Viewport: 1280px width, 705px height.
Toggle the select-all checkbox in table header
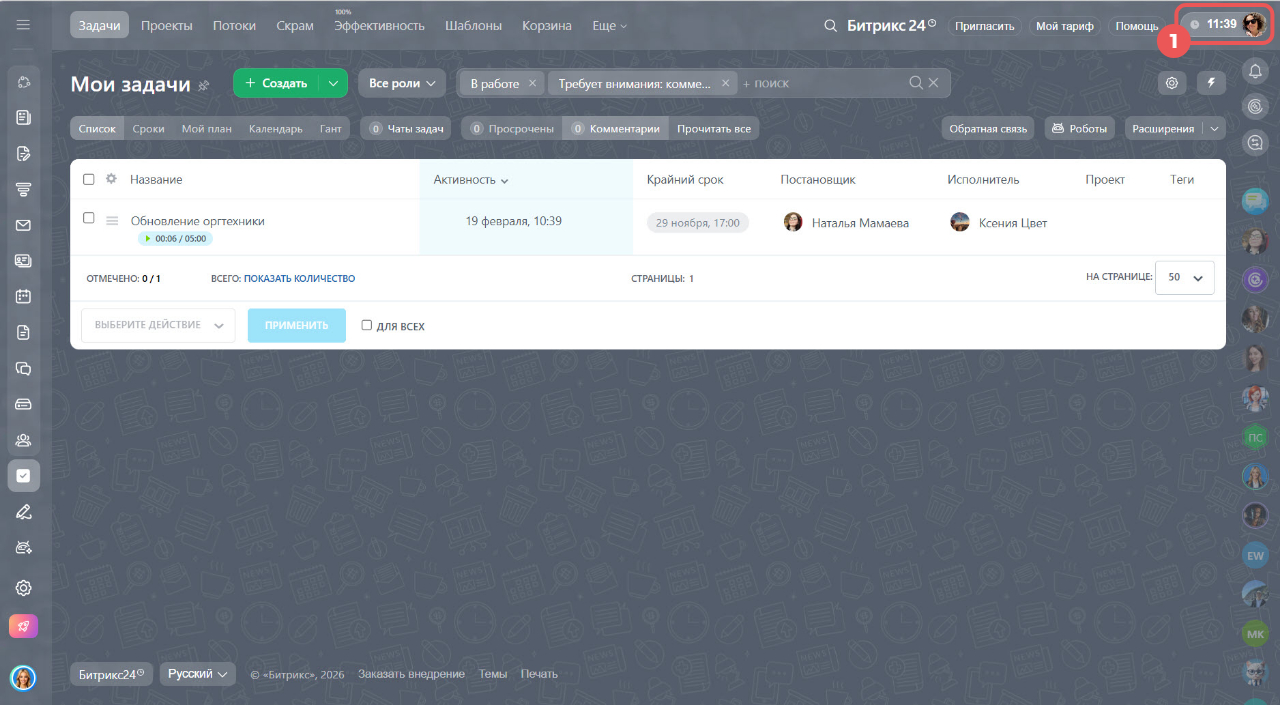89,179
